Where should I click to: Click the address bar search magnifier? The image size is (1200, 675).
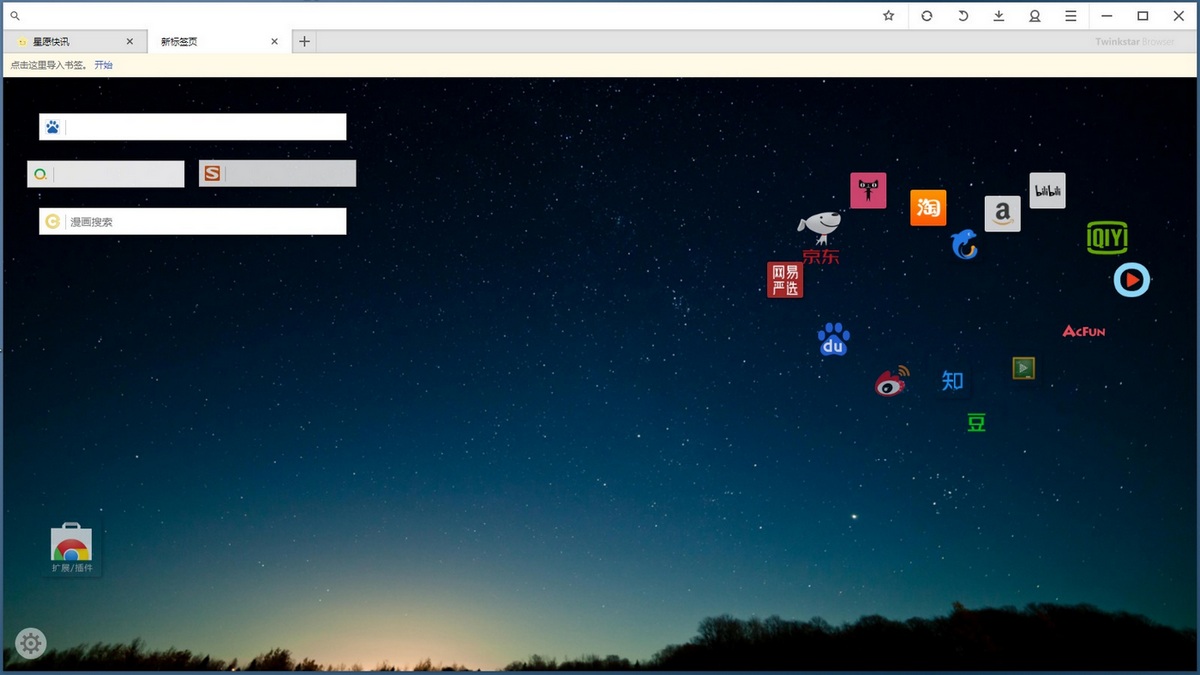tap(15, 16)
